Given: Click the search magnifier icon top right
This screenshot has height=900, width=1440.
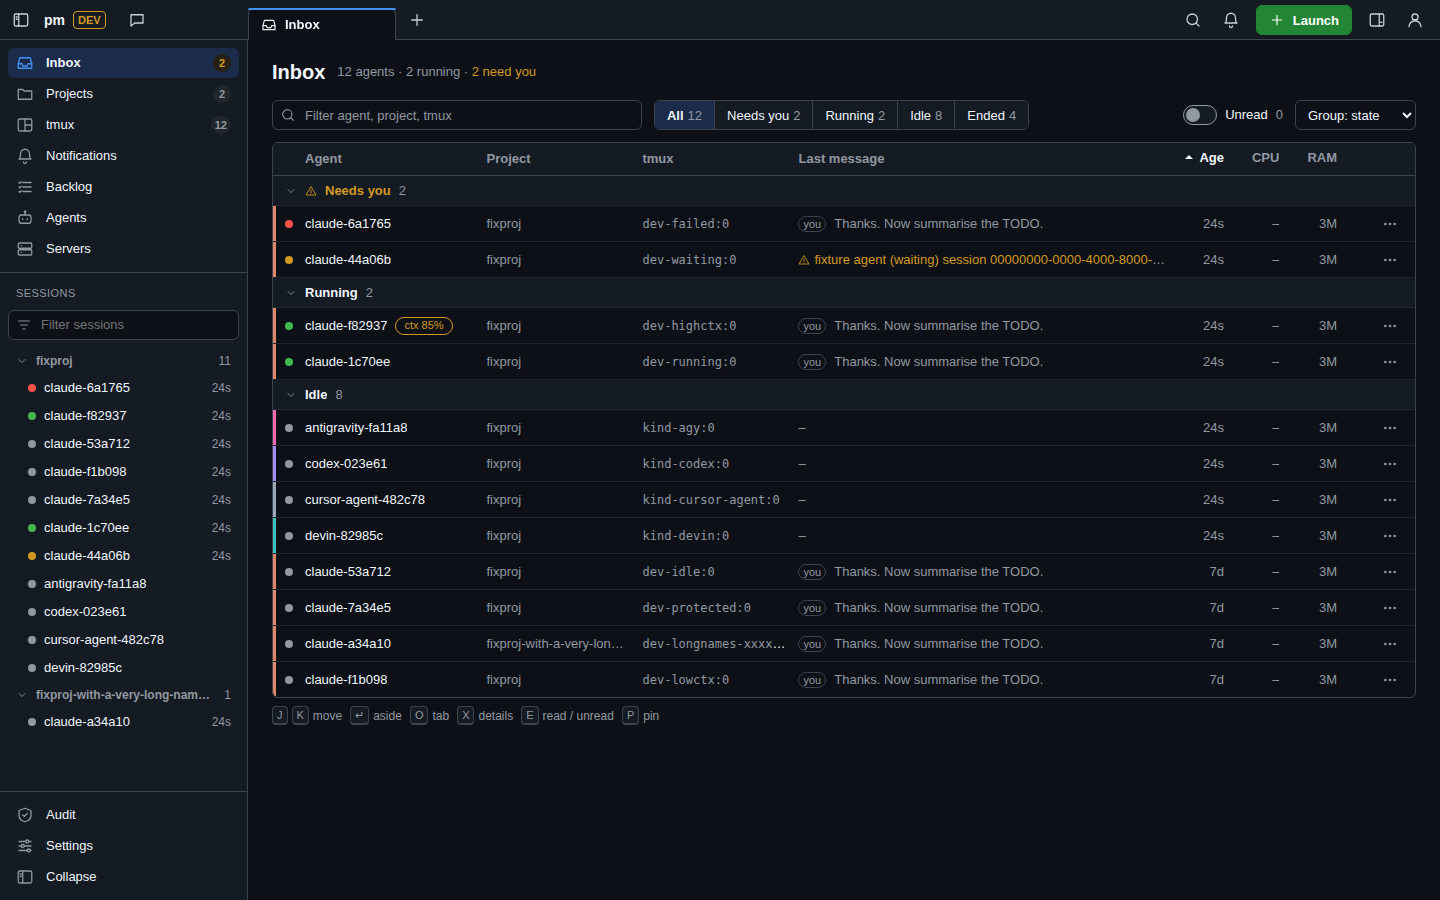Looking at the screenshot, I should (x=1193, y=20).
